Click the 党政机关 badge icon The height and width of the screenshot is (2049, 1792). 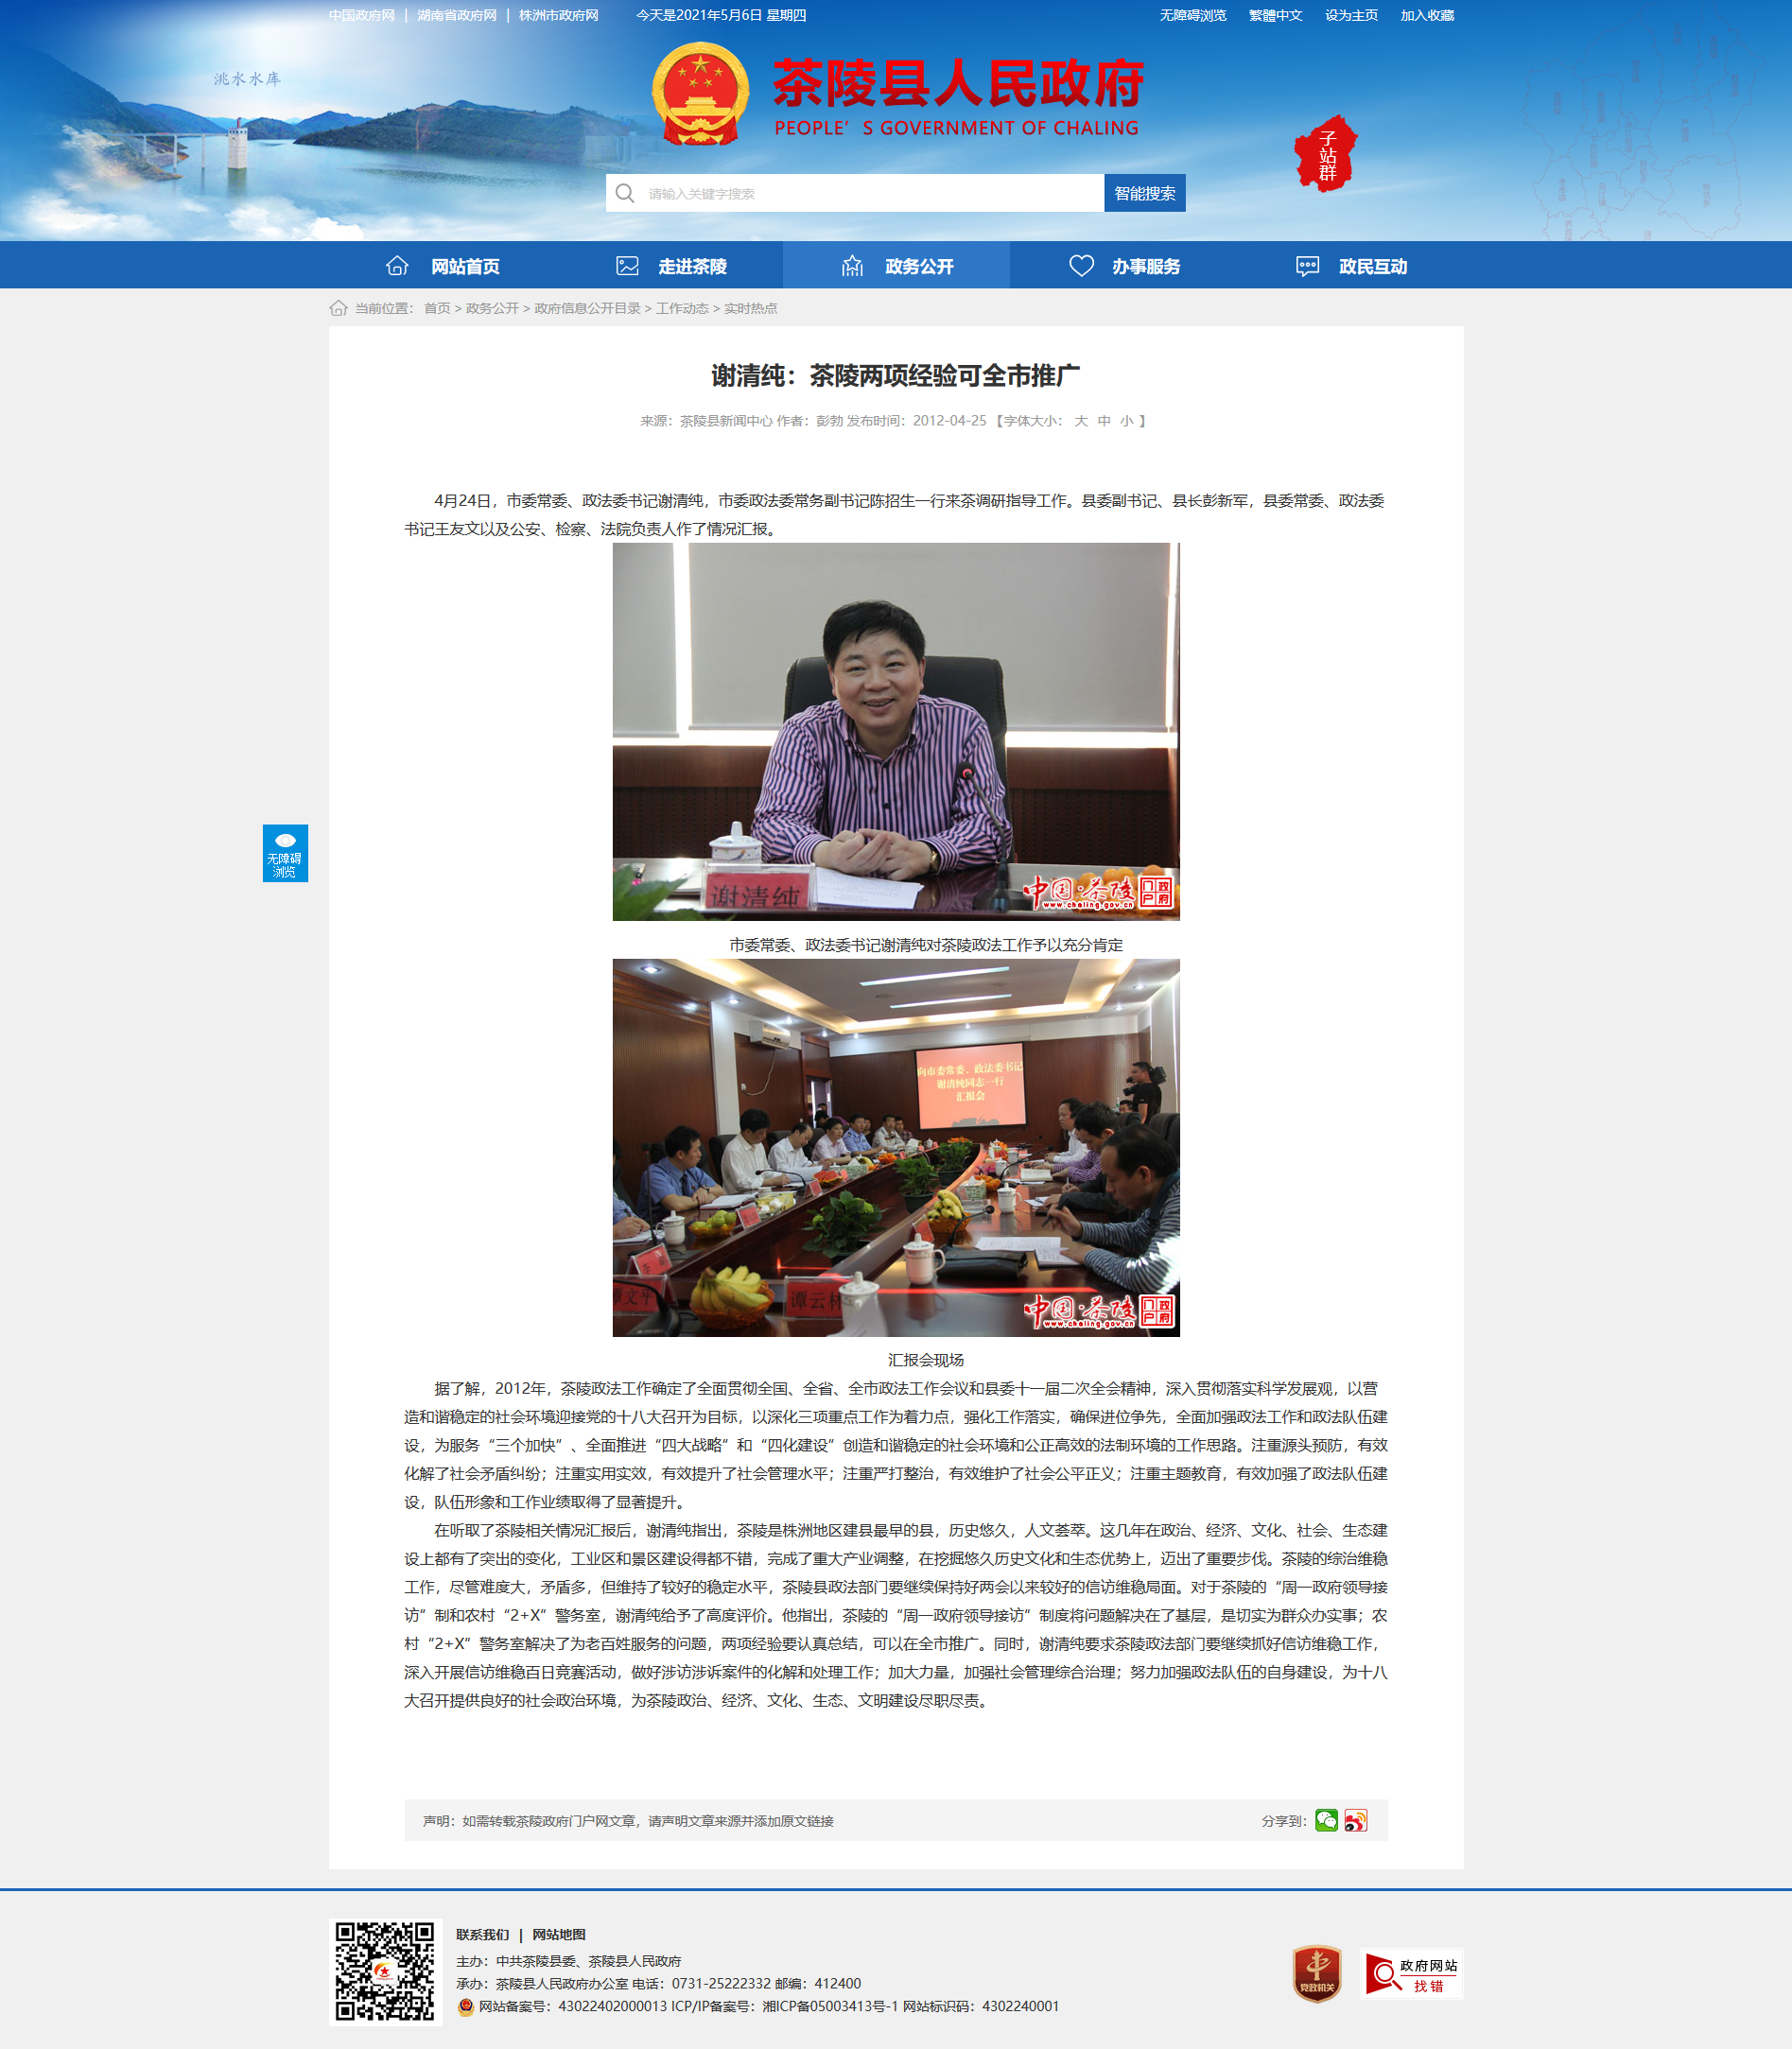(1317, 1973)
